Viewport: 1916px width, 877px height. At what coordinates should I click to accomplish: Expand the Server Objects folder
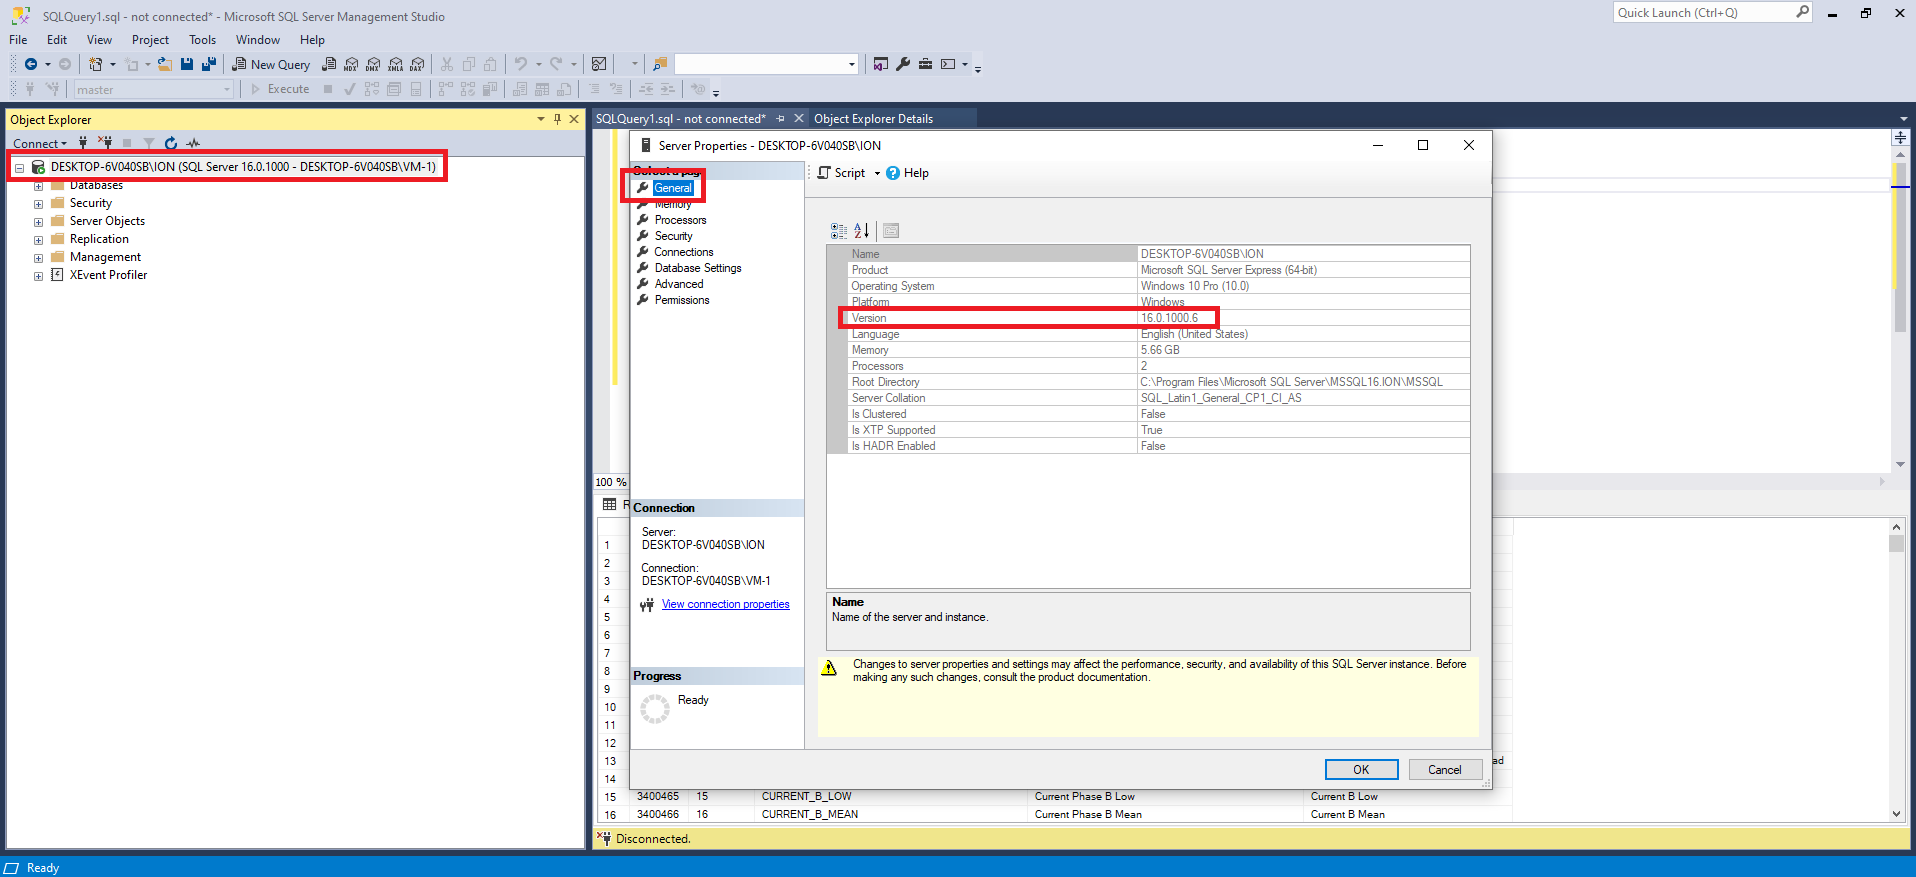pyautogui.click(x=38, y=222)
